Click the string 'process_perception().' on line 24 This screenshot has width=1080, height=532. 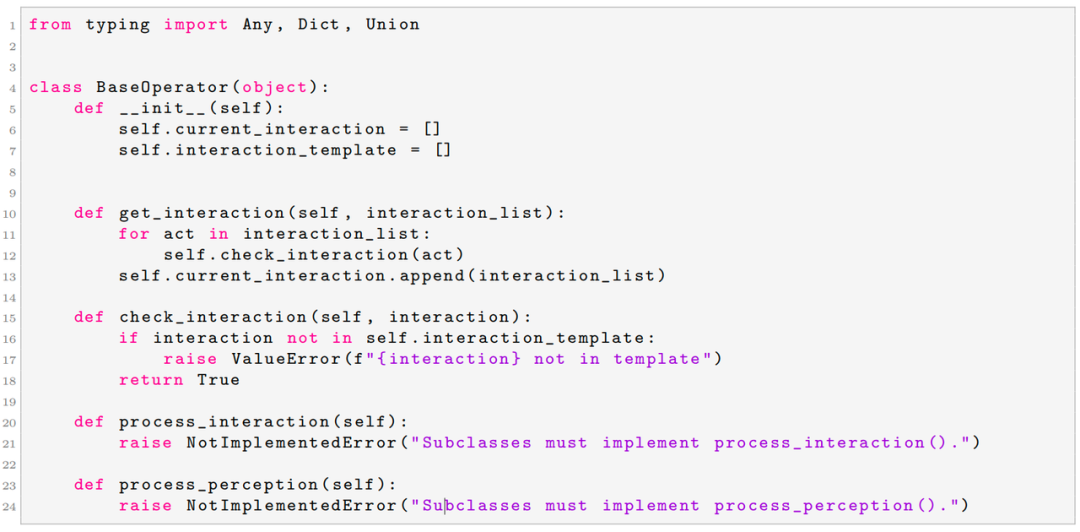(835, 507)
